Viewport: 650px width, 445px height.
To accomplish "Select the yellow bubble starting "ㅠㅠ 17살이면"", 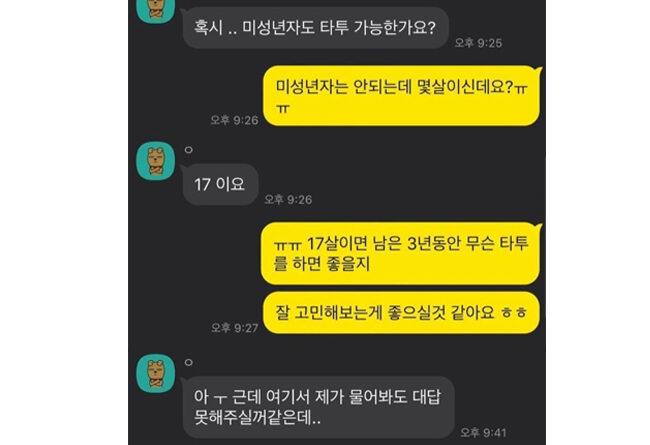I will [x=401, y=253].
